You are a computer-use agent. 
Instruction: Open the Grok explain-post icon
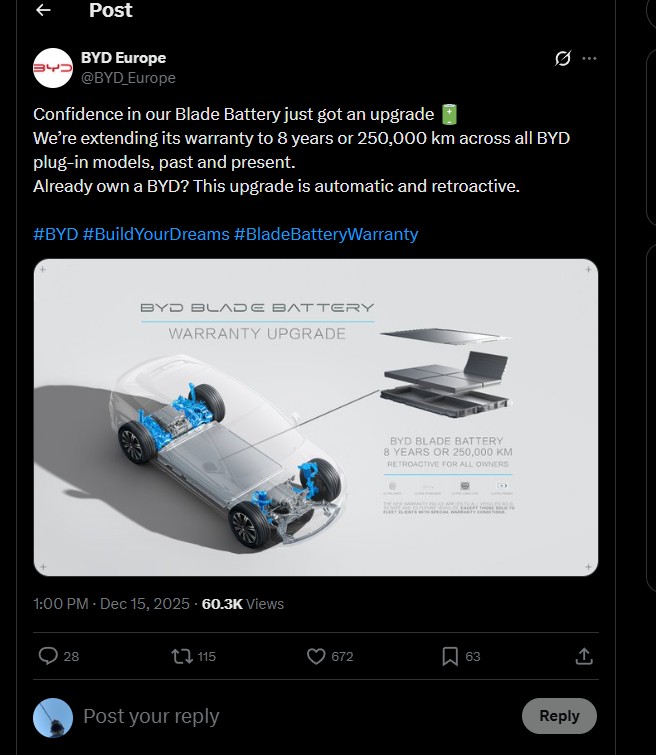(563, 58)
